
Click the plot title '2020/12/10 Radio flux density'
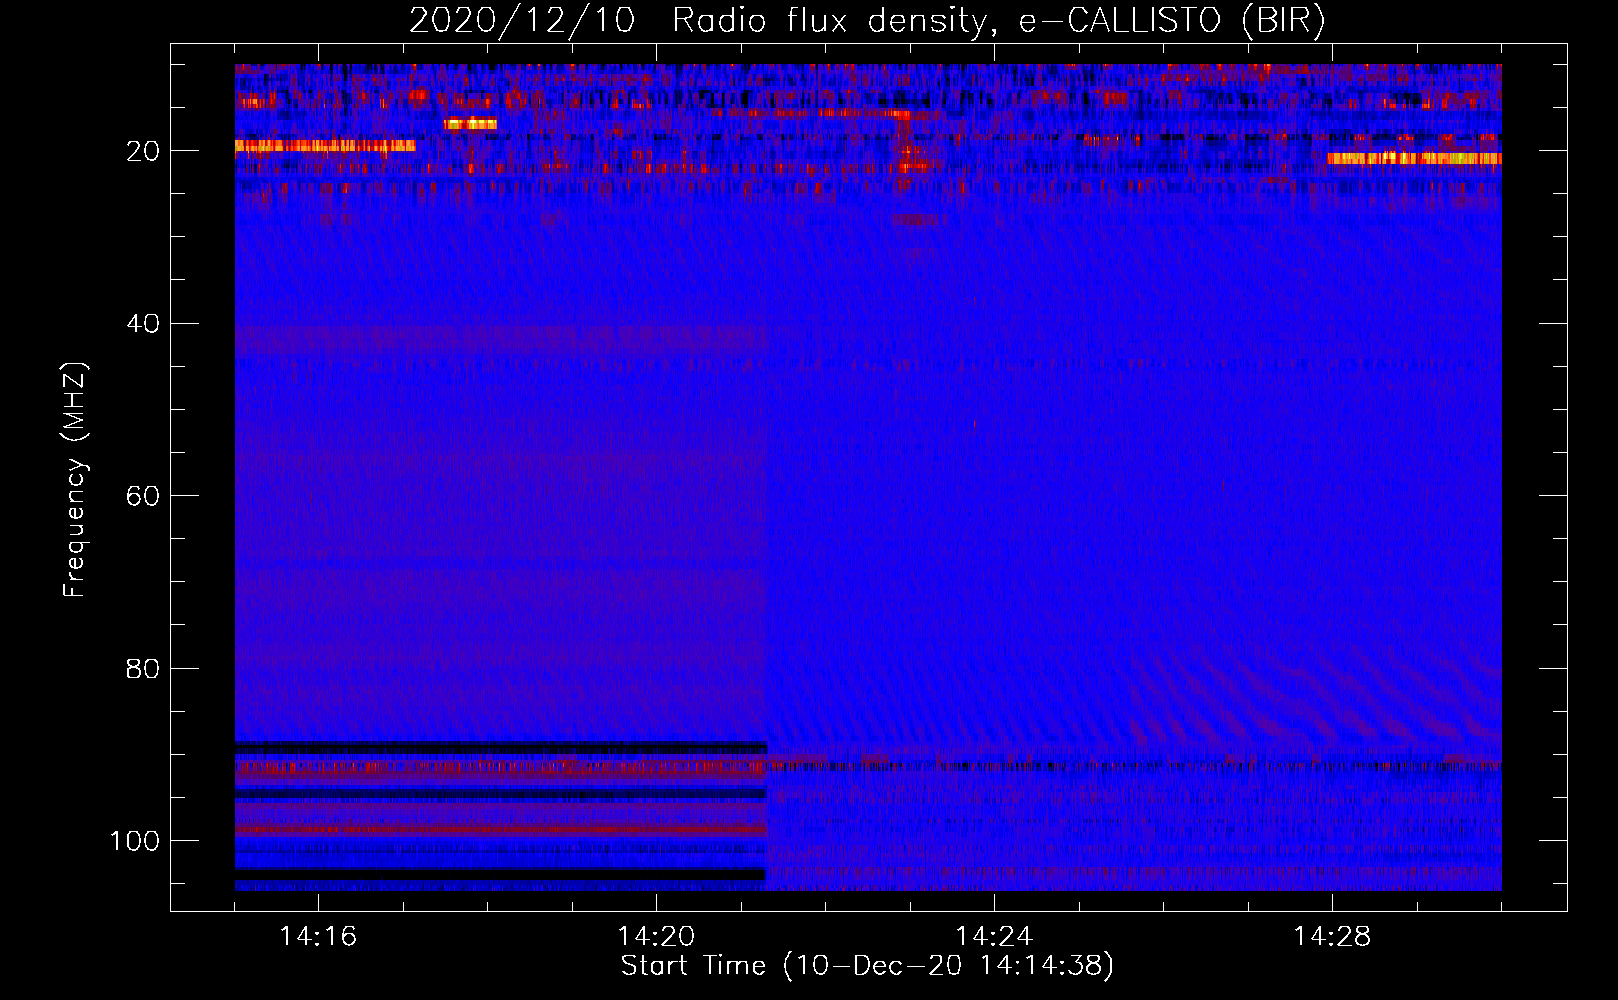pyautogui.click(x=867, y=21)
